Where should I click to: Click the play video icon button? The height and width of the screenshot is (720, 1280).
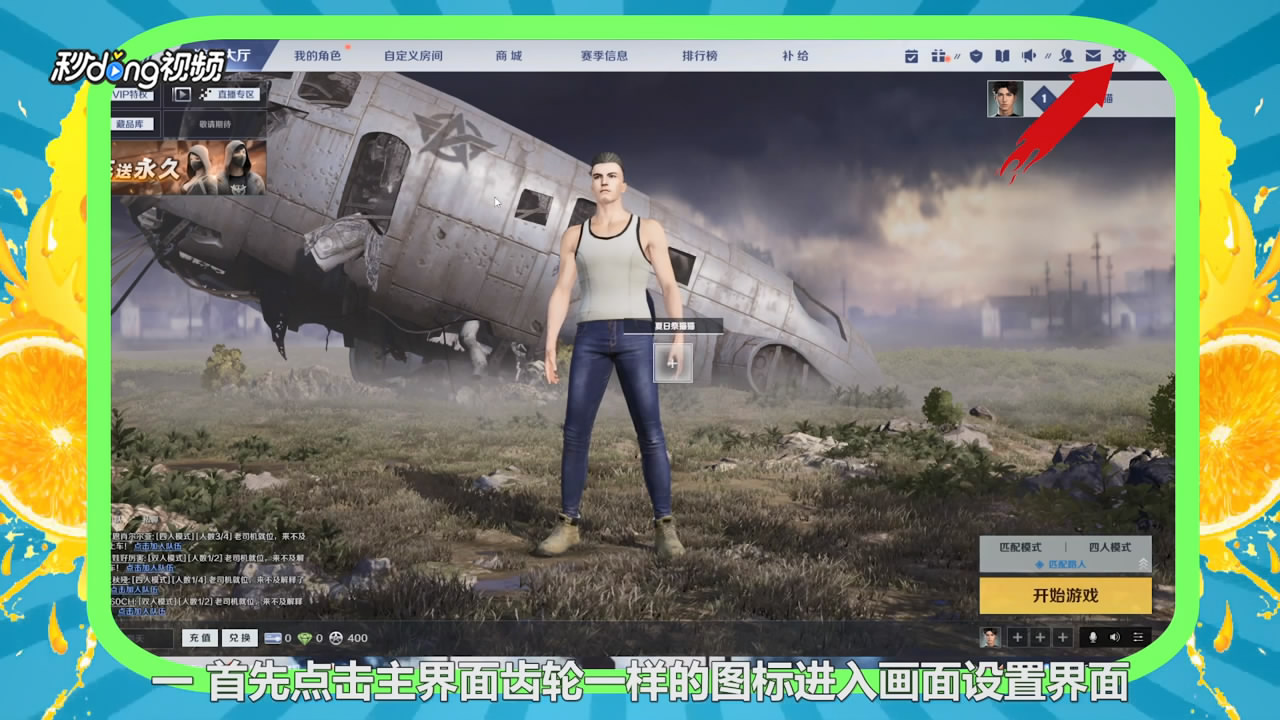pyautogui.click(x=182, y=94)
